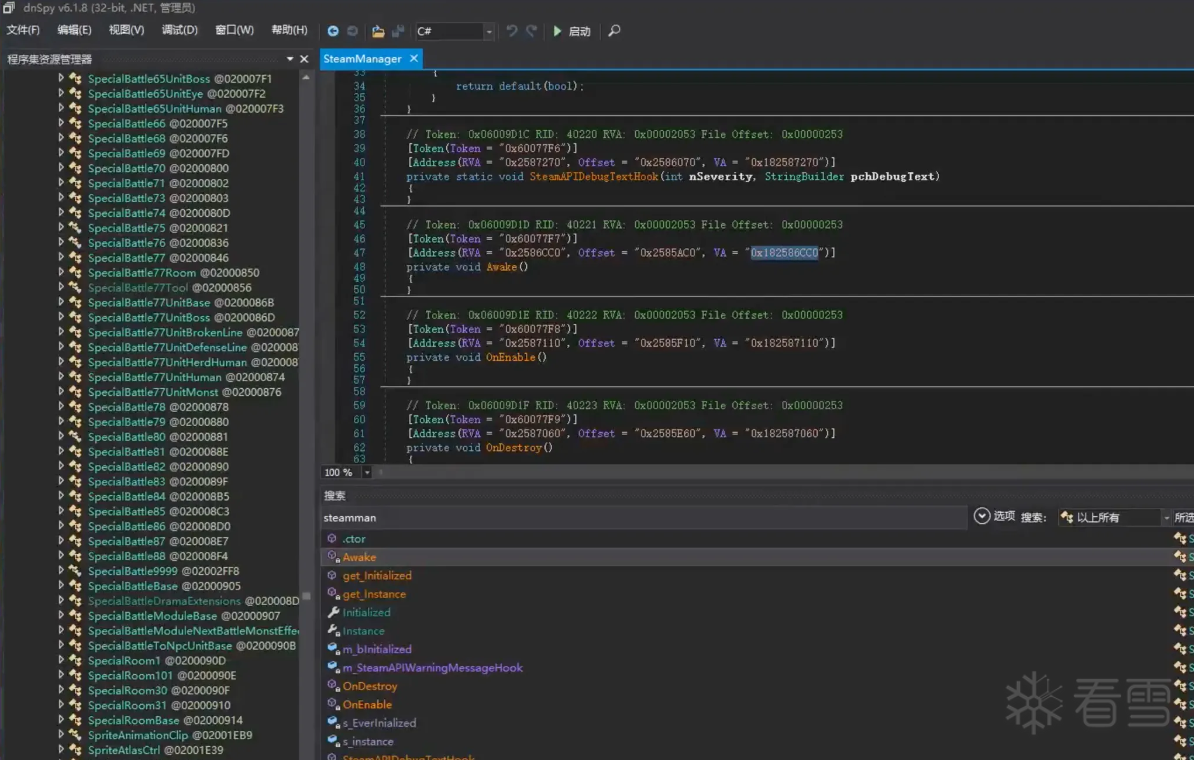The image size is (1194, 760).
Task: Open the 调试(D) debug menu
Action: (180, 30)
